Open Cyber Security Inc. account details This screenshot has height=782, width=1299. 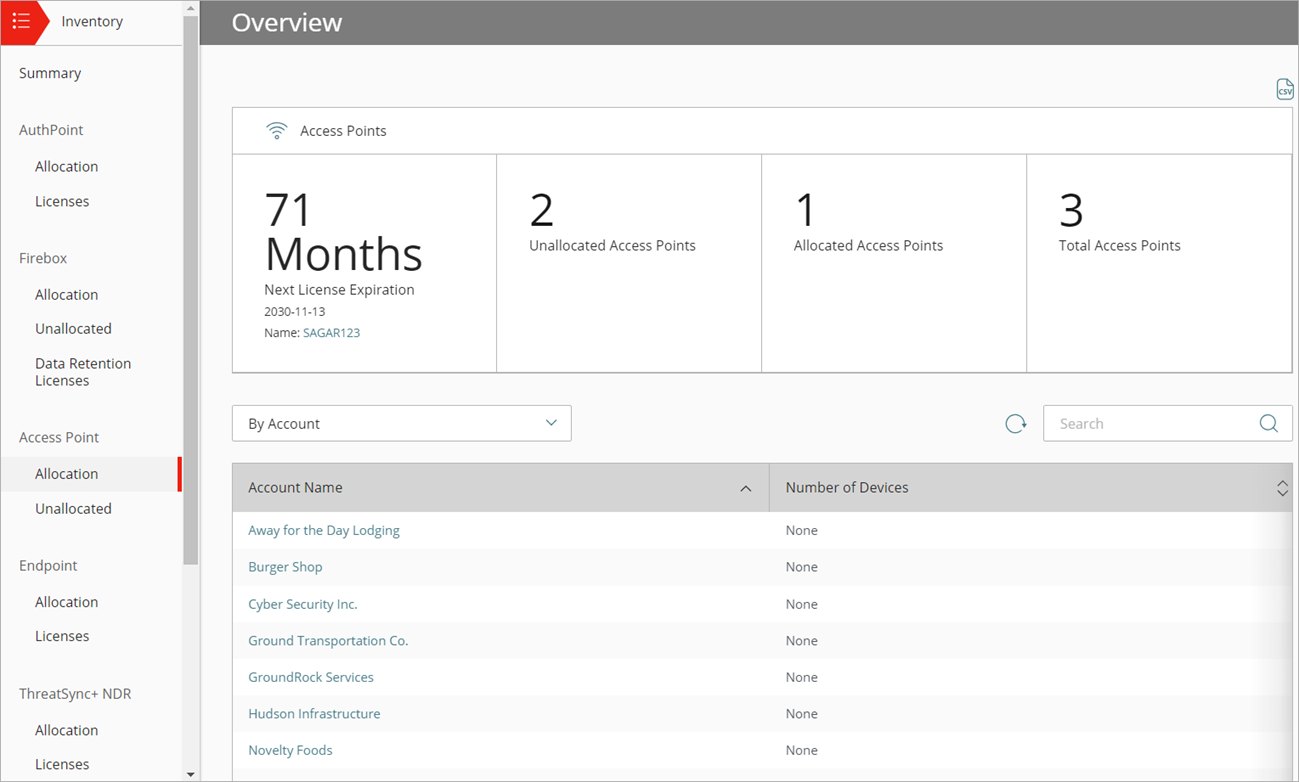303,604
